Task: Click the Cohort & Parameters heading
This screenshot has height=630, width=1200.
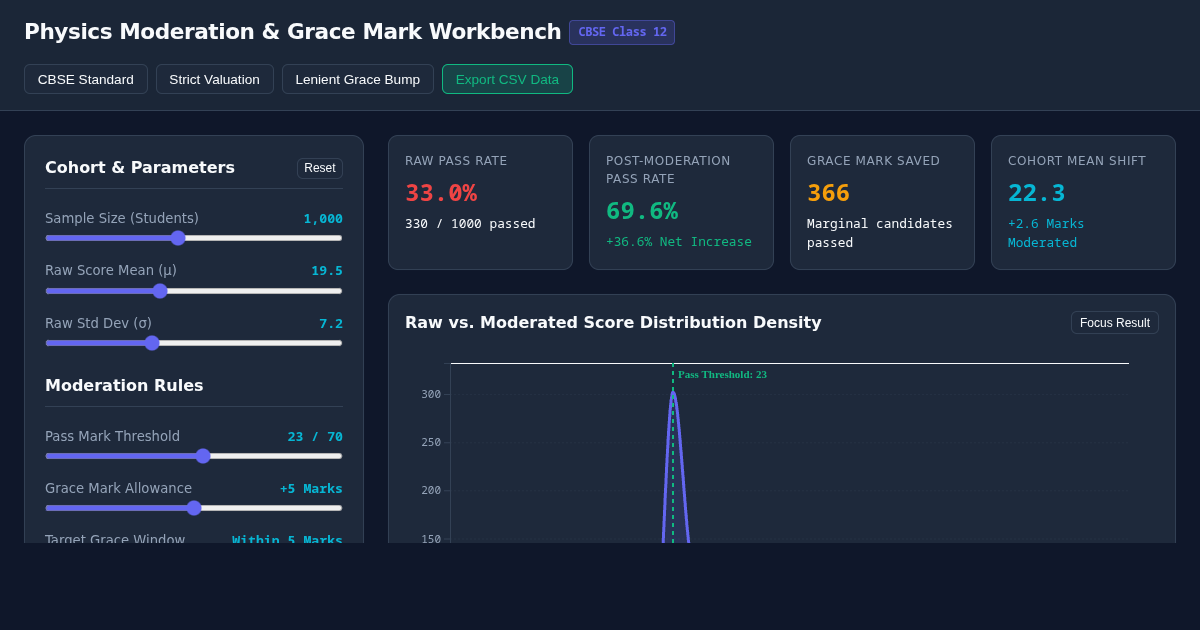Action: point(140,167)
